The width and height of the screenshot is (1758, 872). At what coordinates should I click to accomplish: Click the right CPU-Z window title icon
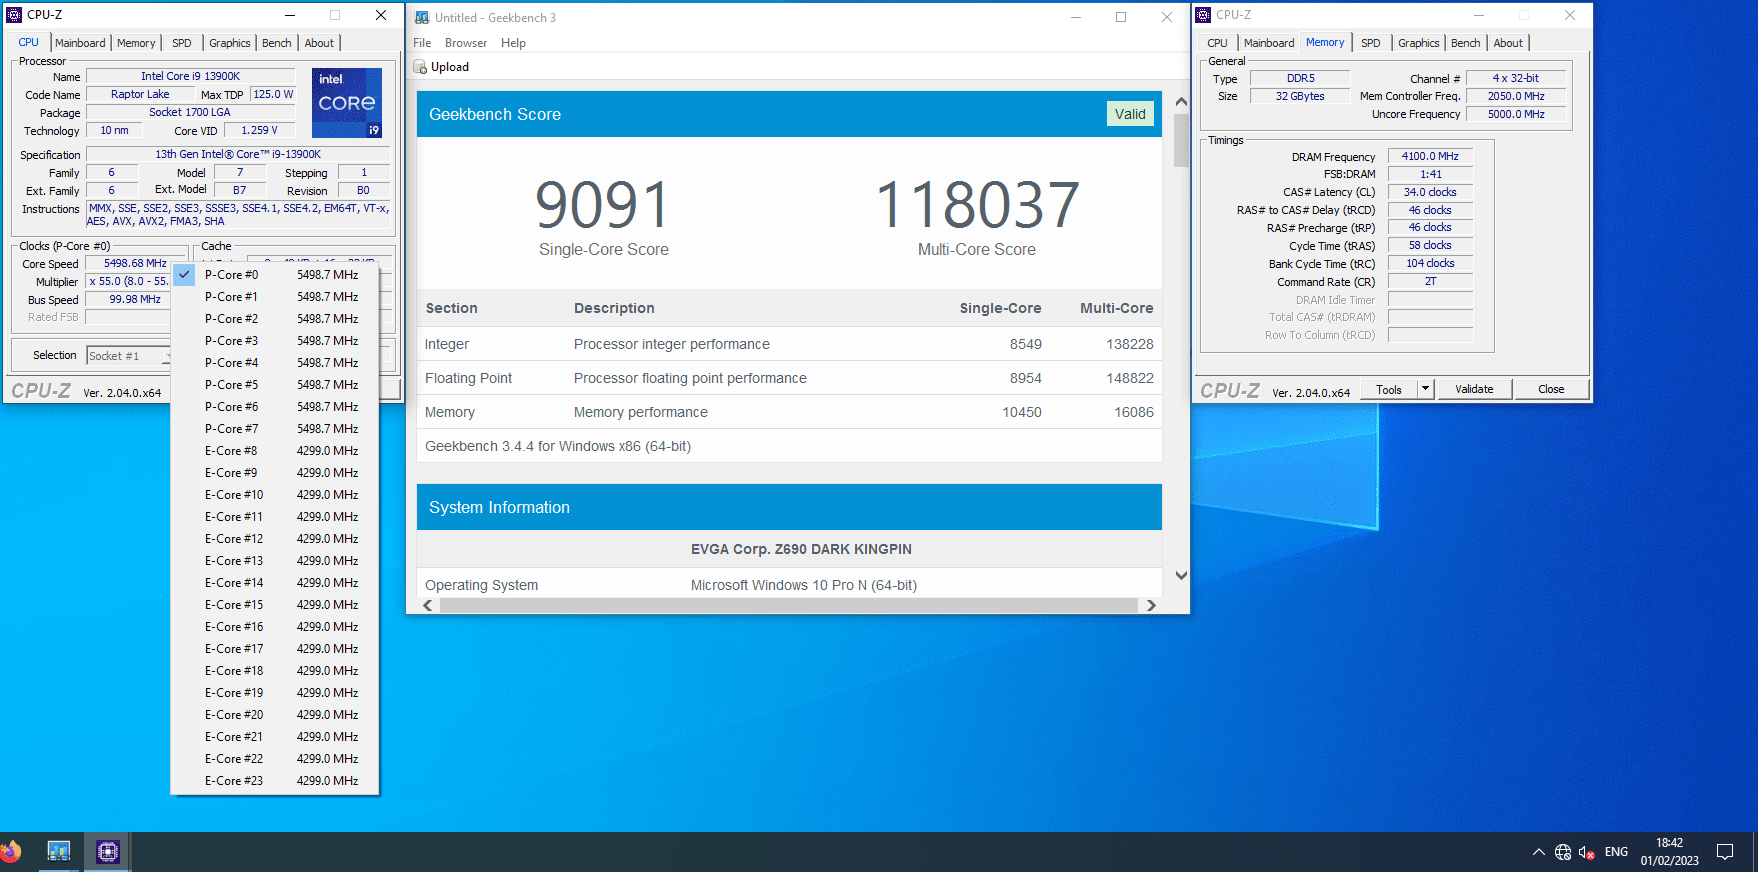[1203, 15]
